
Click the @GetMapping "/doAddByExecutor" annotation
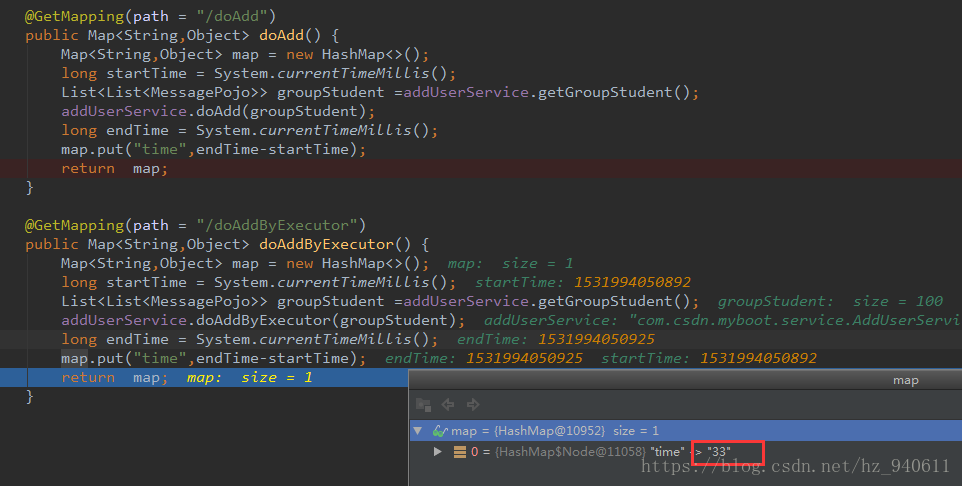195,225
